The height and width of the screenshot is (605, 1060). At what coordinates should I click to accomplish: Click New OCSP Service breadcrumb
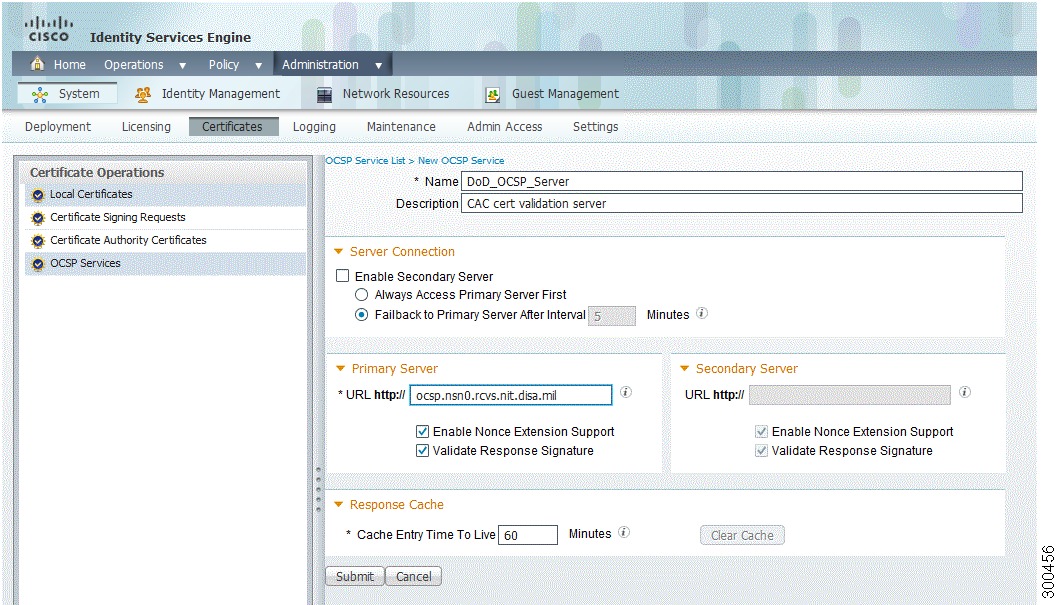tap(461, 160)
